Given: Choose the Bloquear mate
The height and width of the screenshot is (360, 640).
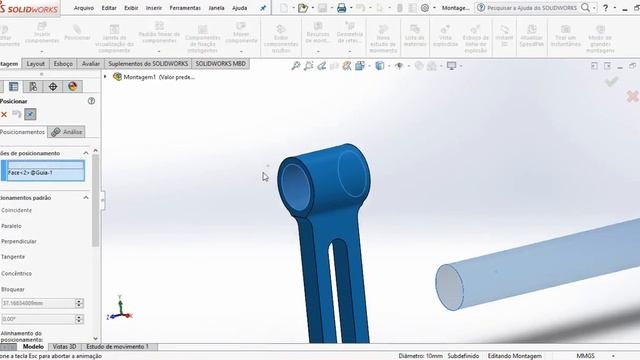Looking at the screenshot, I should [x=13, y=289].
